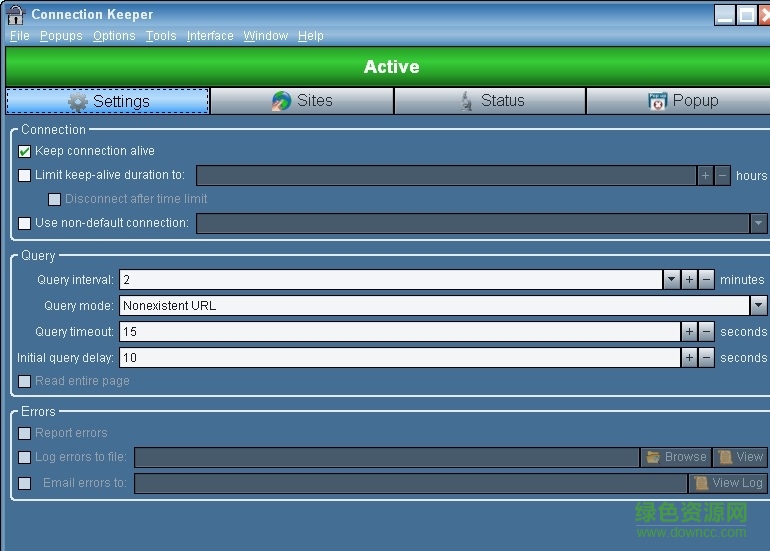Click the microscope icon on Status tab

click(466, 101)
